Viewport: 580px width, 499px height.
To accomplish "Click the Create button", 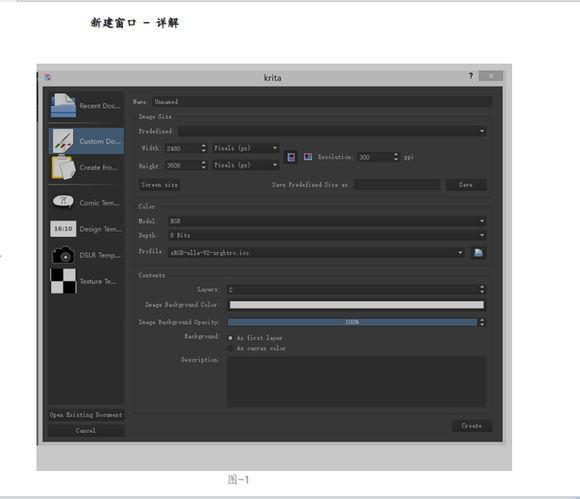I will click(x=472, y=426).
